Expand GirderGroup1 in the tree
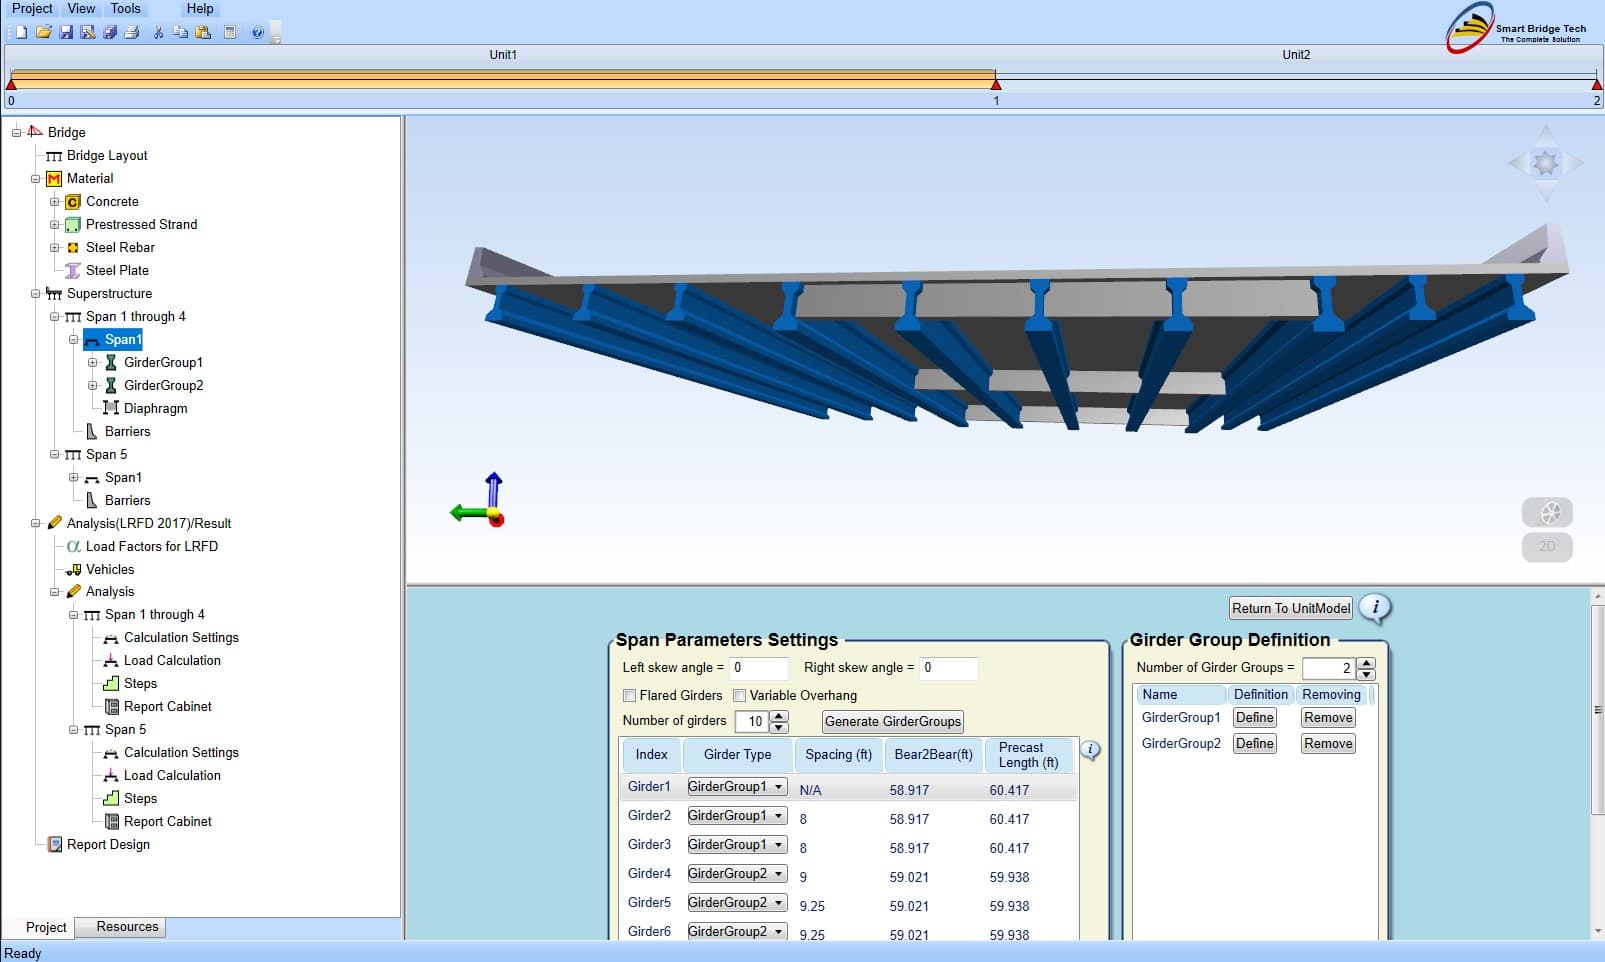 (92, 363)
